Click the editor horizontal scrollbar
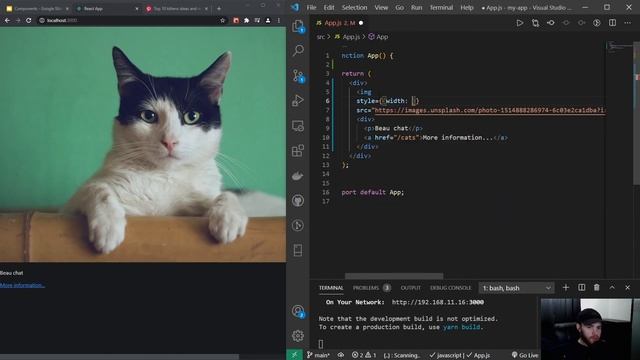Viewport: 640px width, 360px height. tap(394, 276)
